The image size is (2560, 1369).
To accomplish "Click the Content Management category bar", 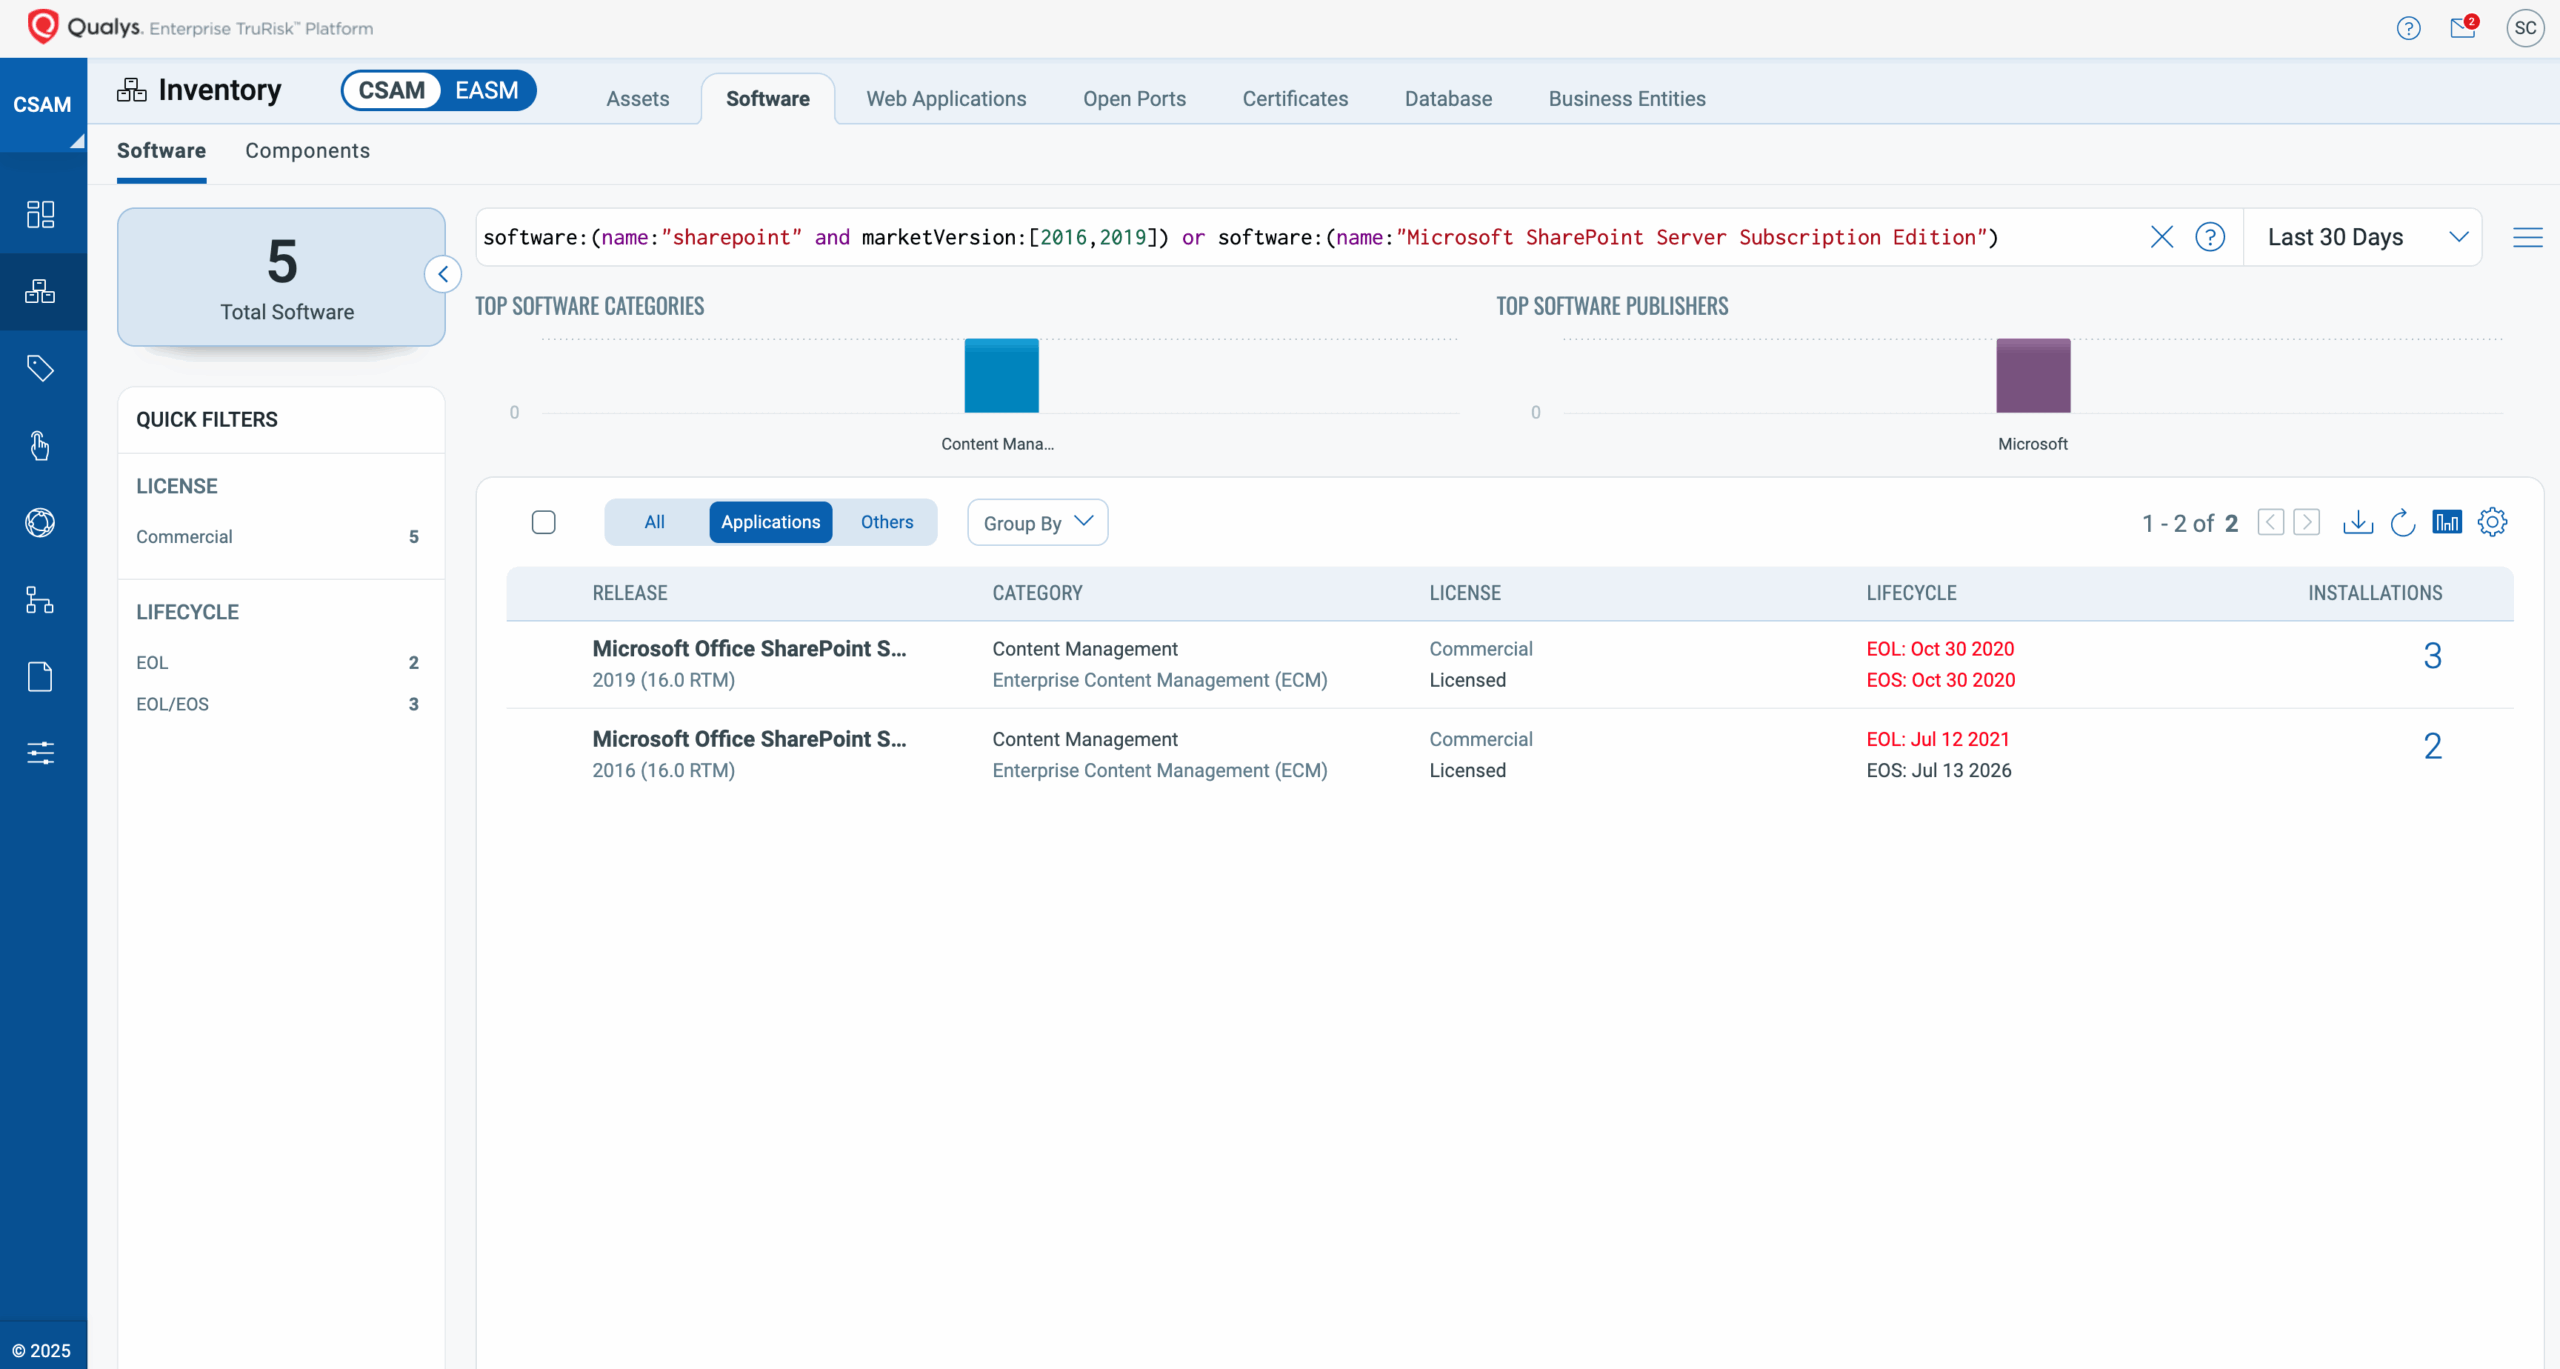I will point(1001,375).
